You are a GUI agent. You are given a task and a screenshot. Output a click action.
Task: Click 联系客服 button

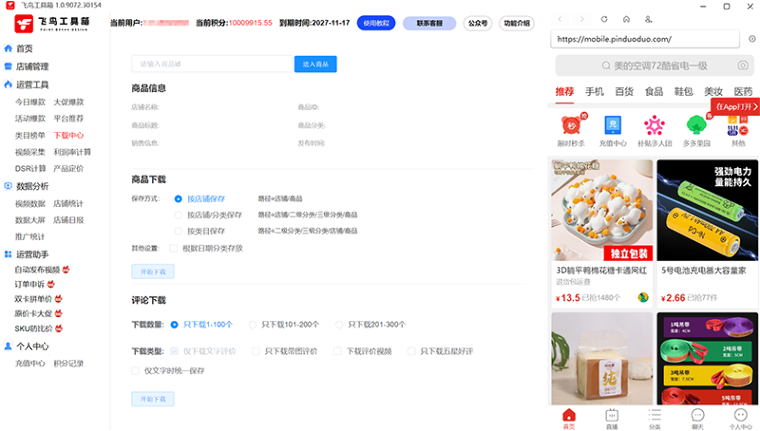coord(429,23)
